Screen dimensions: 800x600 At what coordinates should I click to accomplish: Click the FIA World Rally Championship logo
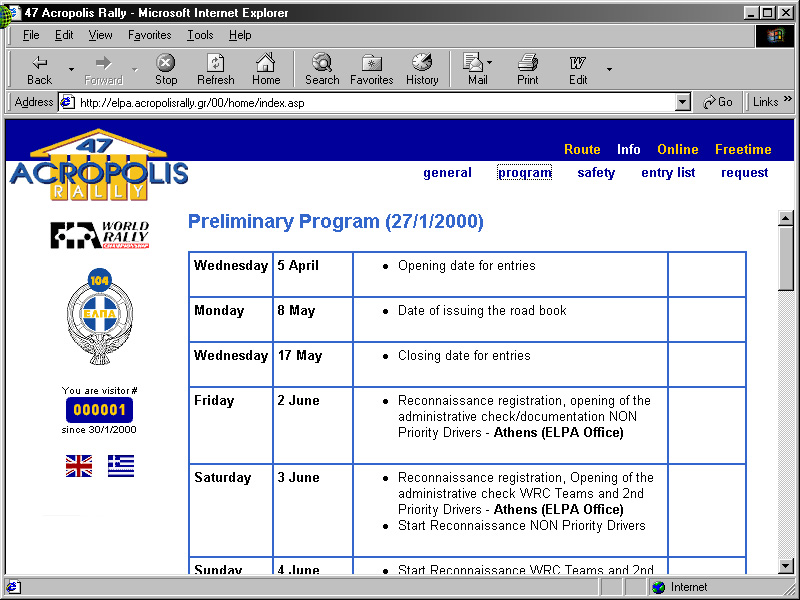point(99,235)
